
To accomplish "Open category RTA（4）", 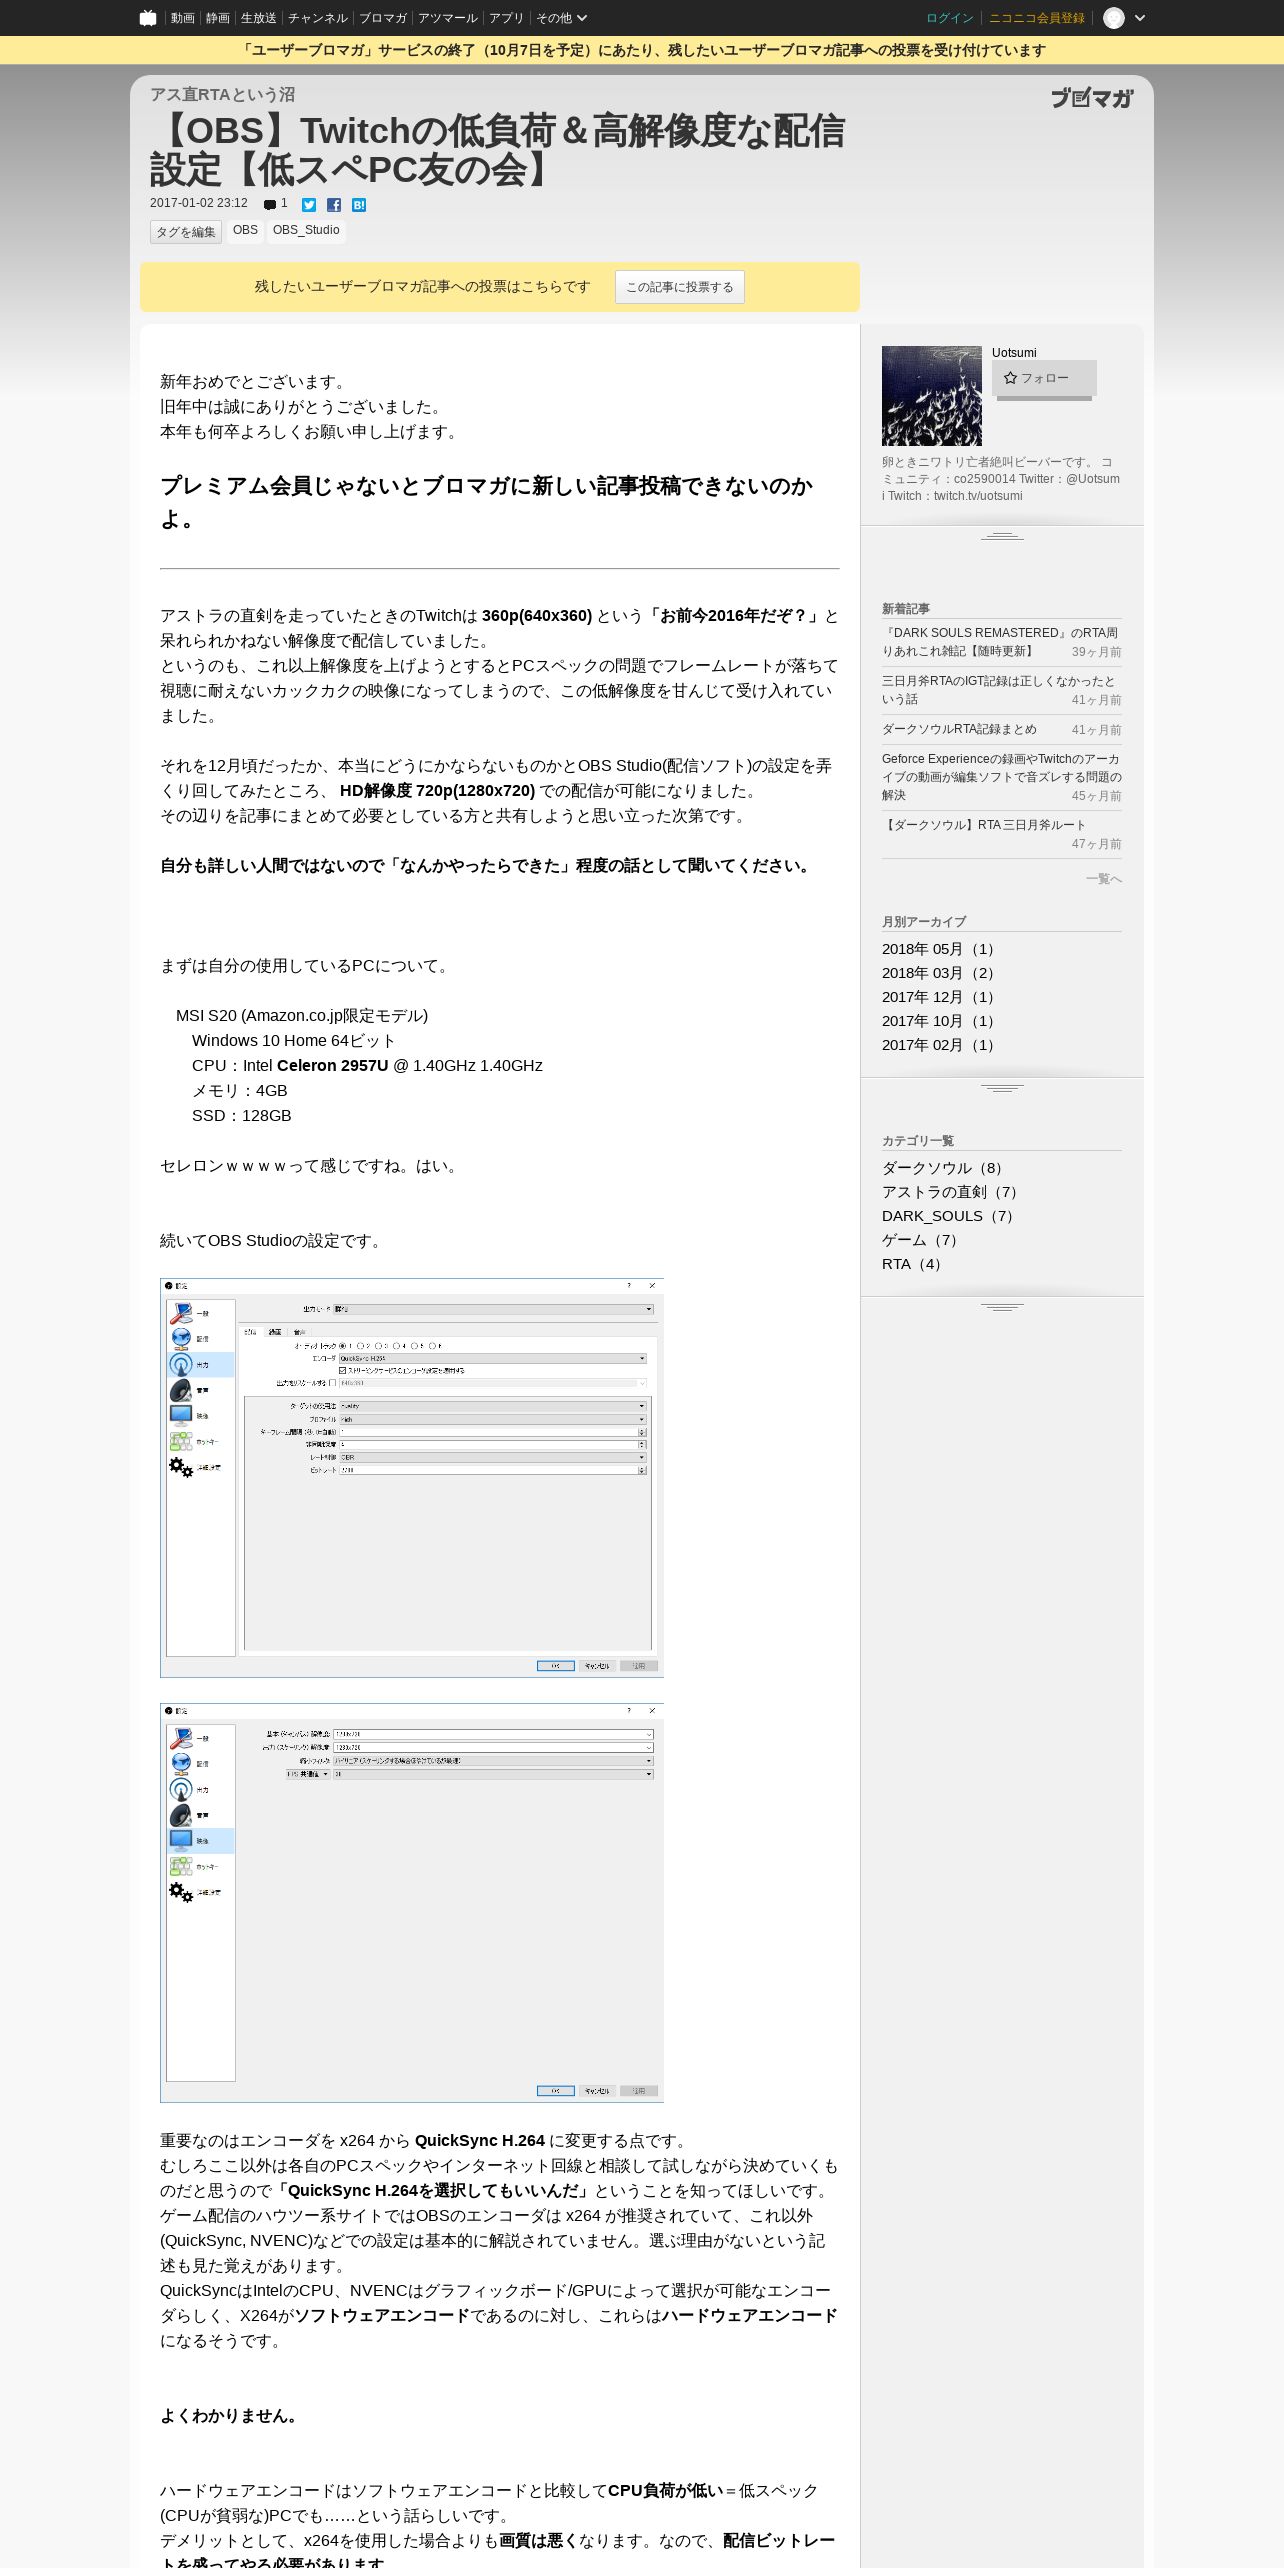I will 915,1264.
